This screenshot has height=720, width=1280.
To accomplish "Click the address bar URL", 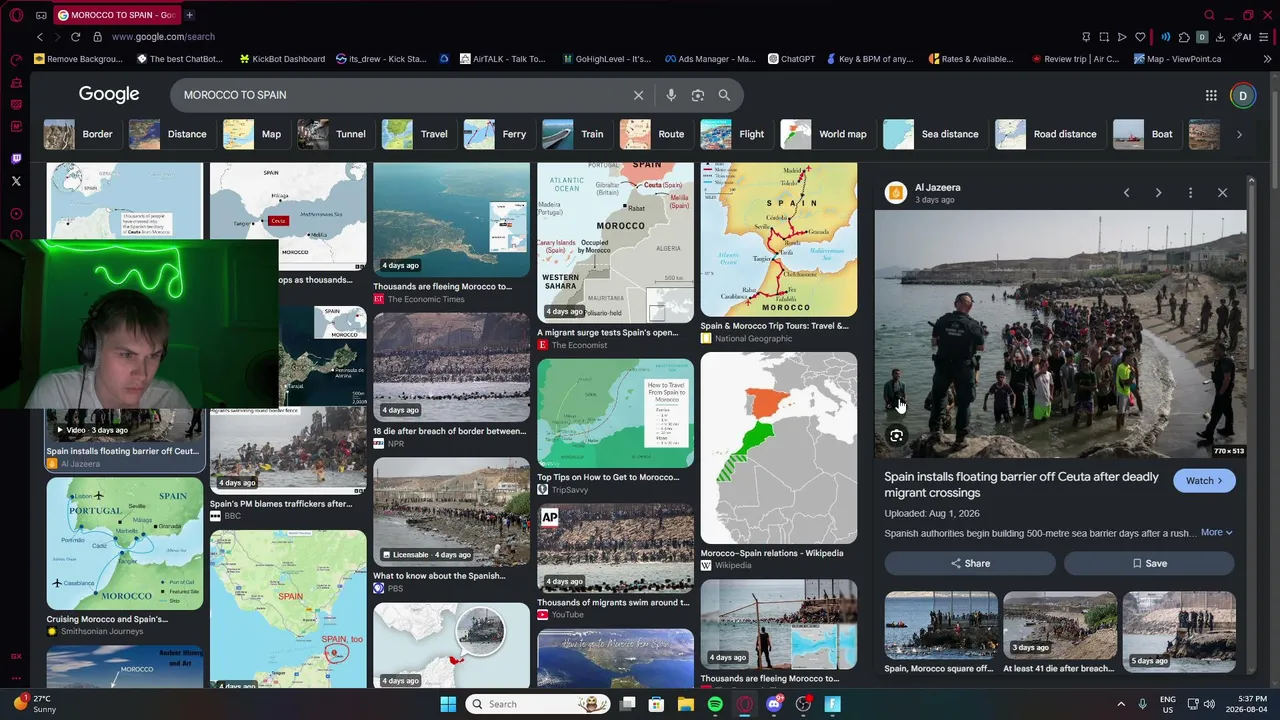I will point(163,37).
